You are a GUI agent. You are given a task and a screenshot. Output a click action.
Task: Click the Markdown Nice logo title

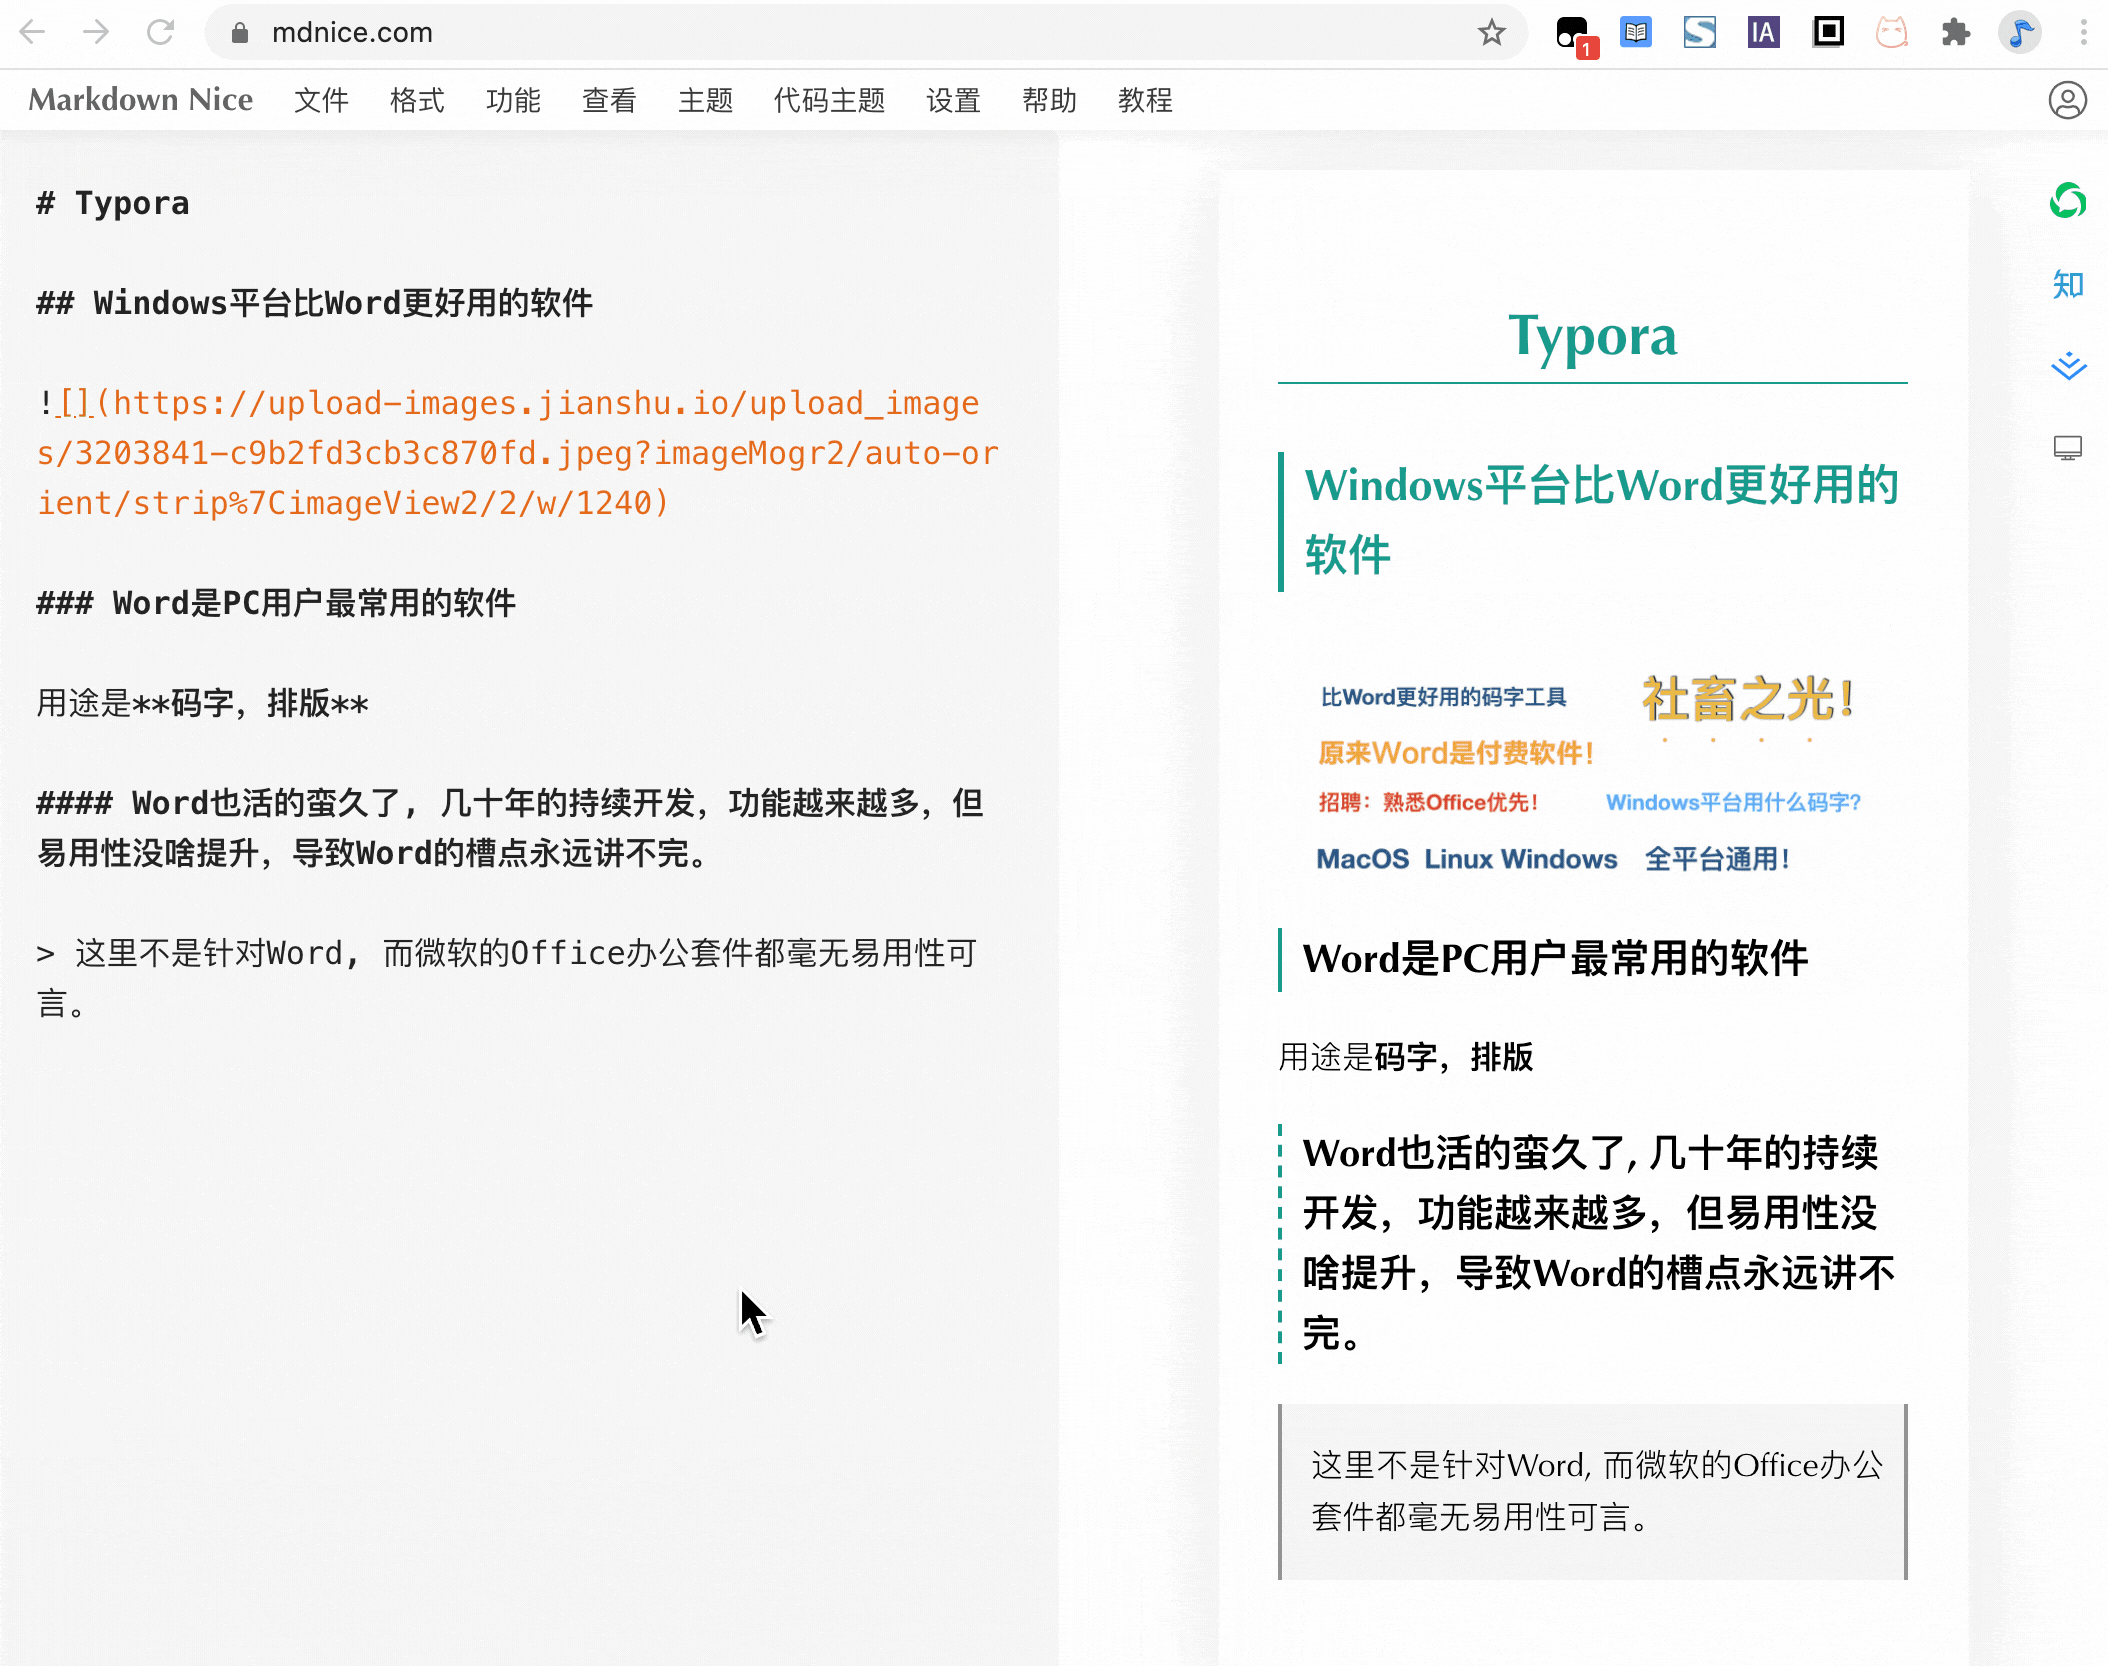pos(141,100)
